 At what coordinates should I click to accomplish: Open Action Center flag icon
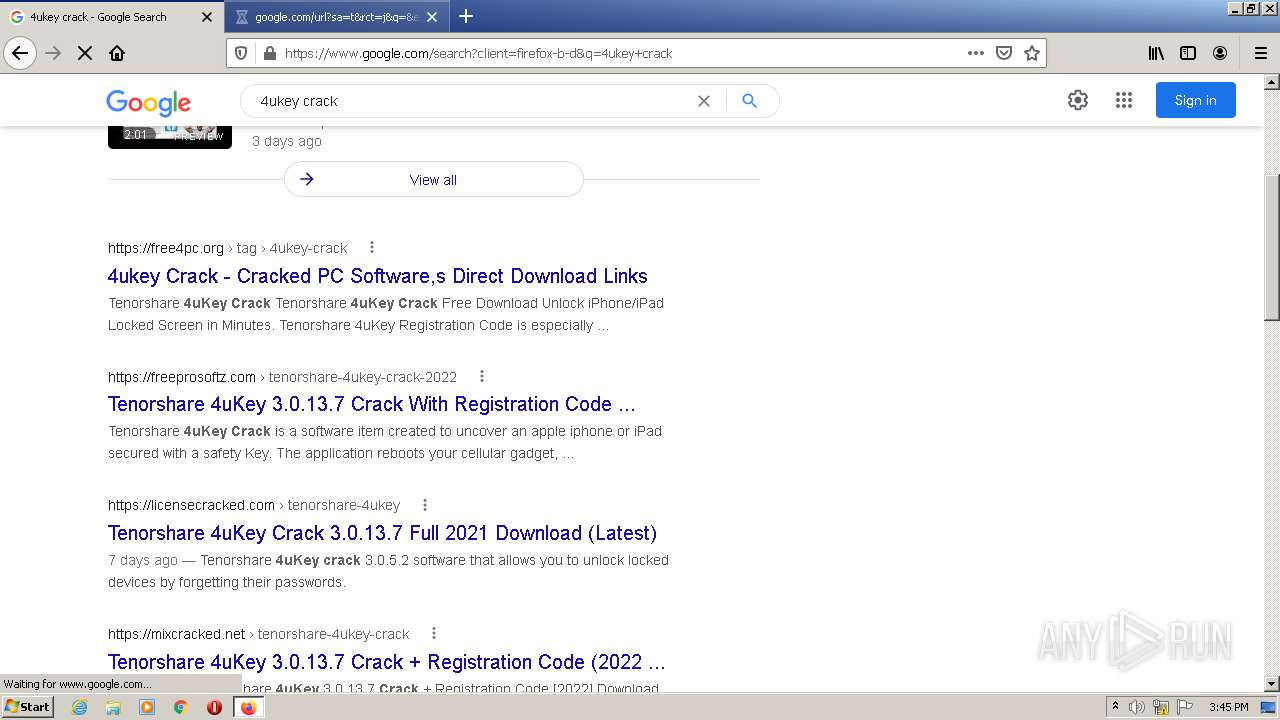(x=1185, y=707)
